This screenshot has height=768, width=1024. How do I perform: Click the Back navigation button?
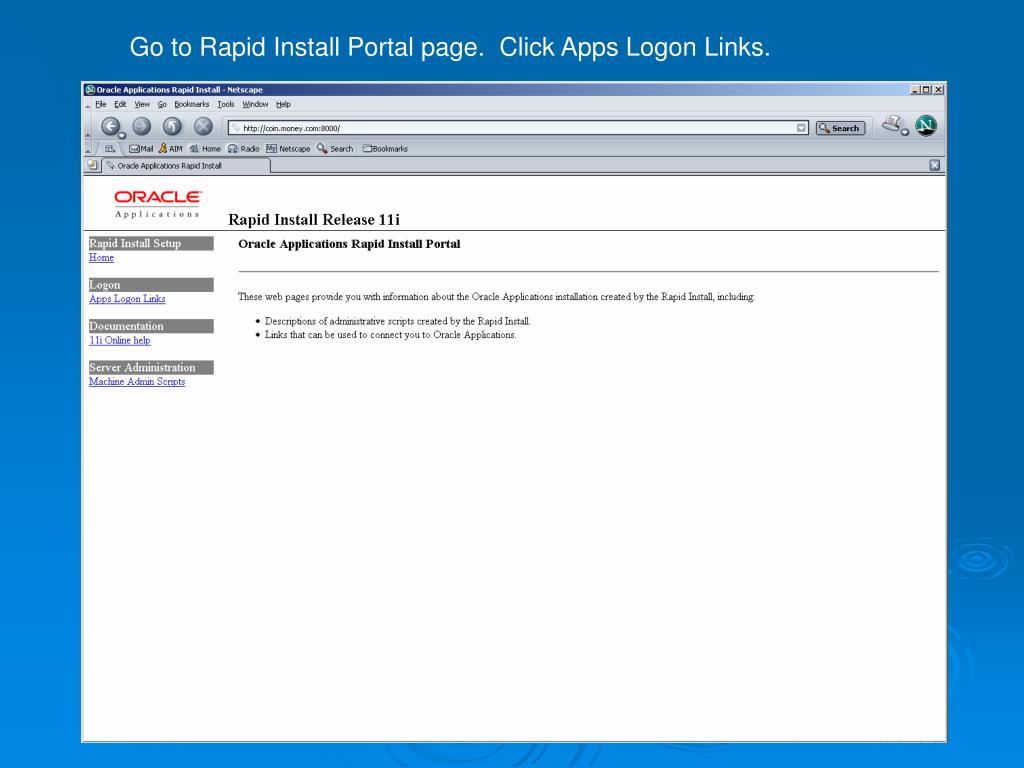(110, 126)
